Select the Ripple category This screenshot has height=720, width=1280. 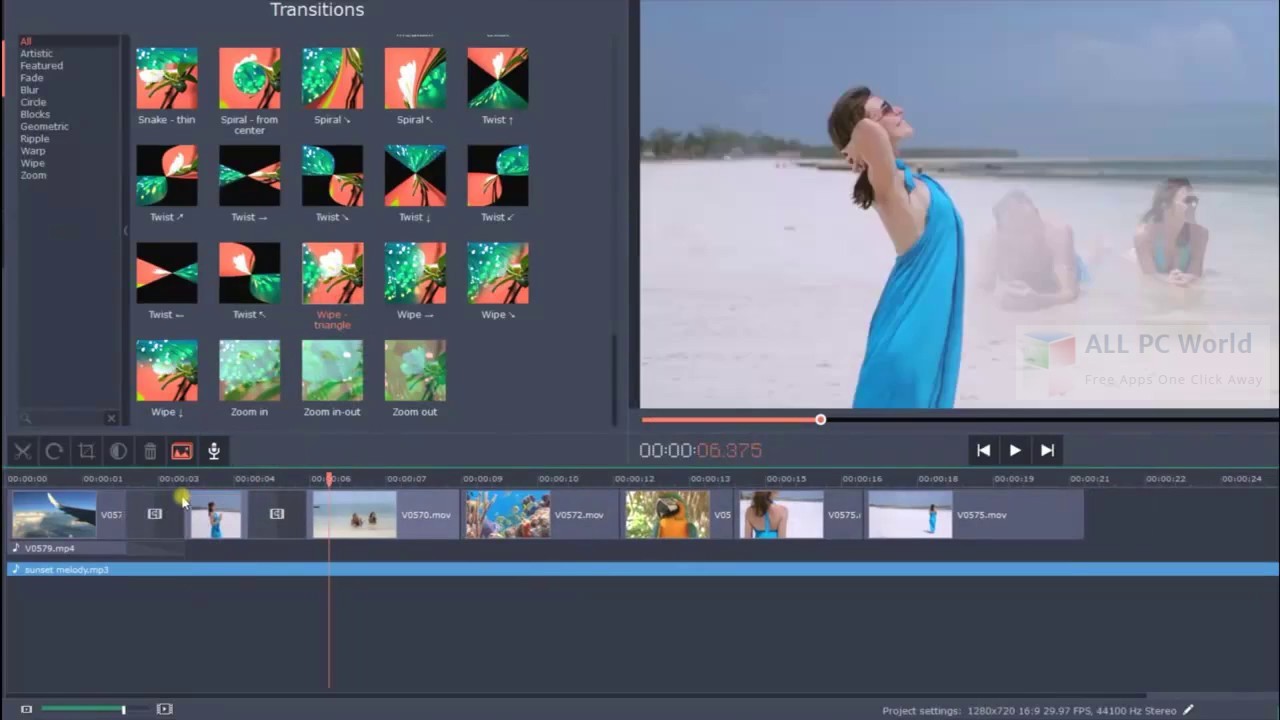34,138
